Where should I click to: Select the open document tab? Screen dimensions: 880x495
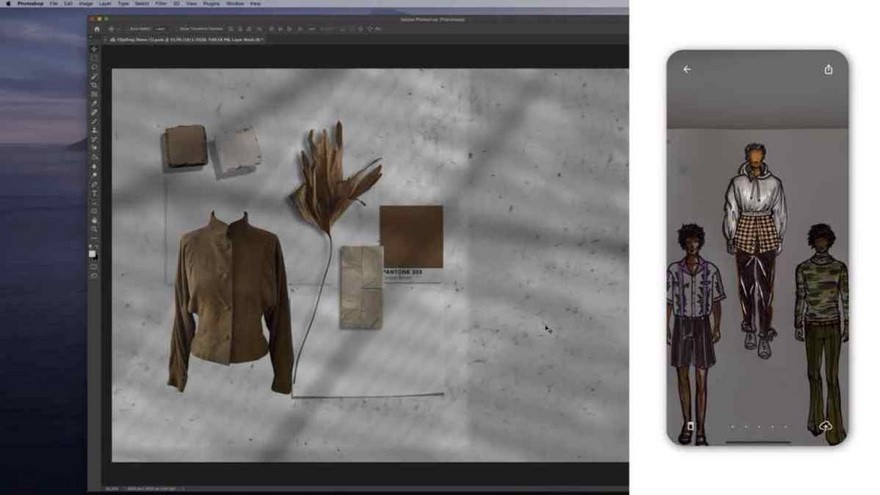[x=187, y=40]
